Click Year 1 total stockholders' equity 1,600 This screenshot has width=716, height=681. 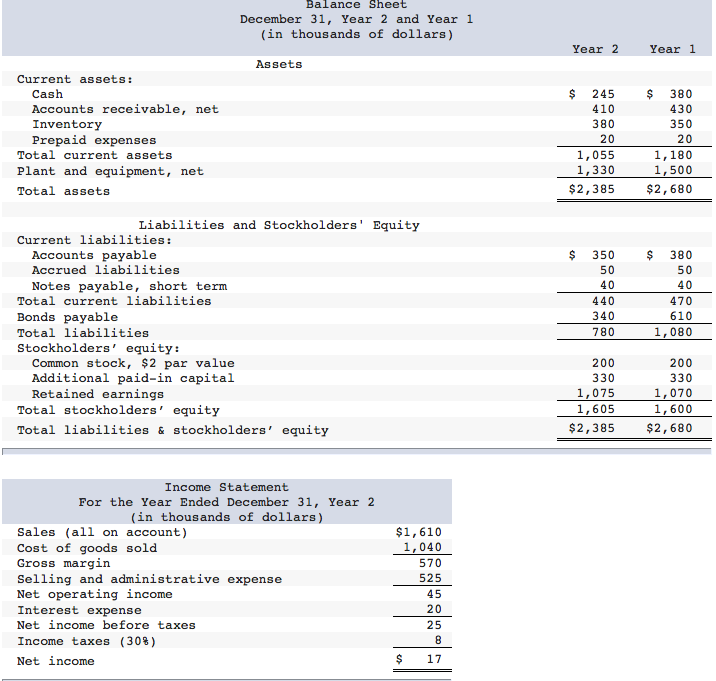click(x=673, y=409)
